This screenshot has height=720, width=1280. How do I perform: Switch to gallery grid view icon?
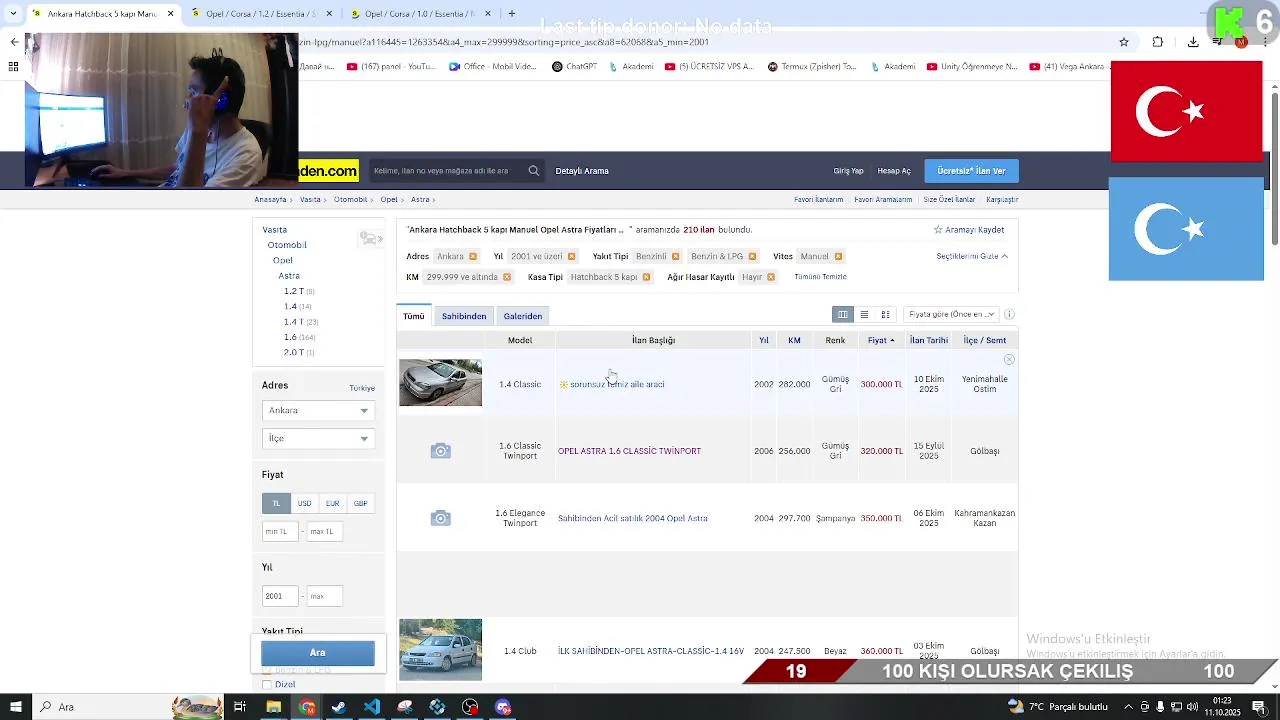coord(885,315)
